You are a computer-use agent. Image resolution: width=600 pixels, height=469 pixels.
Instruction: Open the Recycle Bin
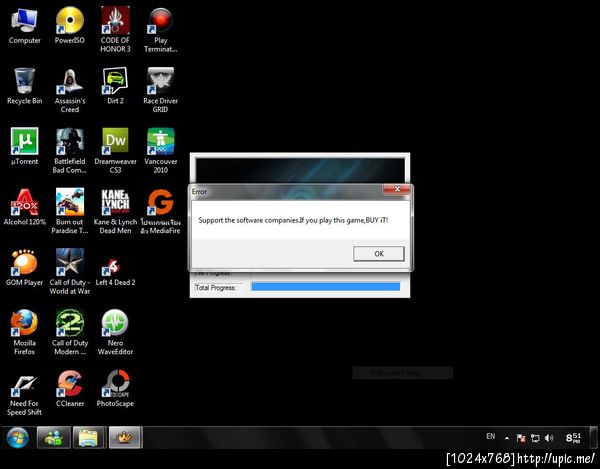pos(24,86)
